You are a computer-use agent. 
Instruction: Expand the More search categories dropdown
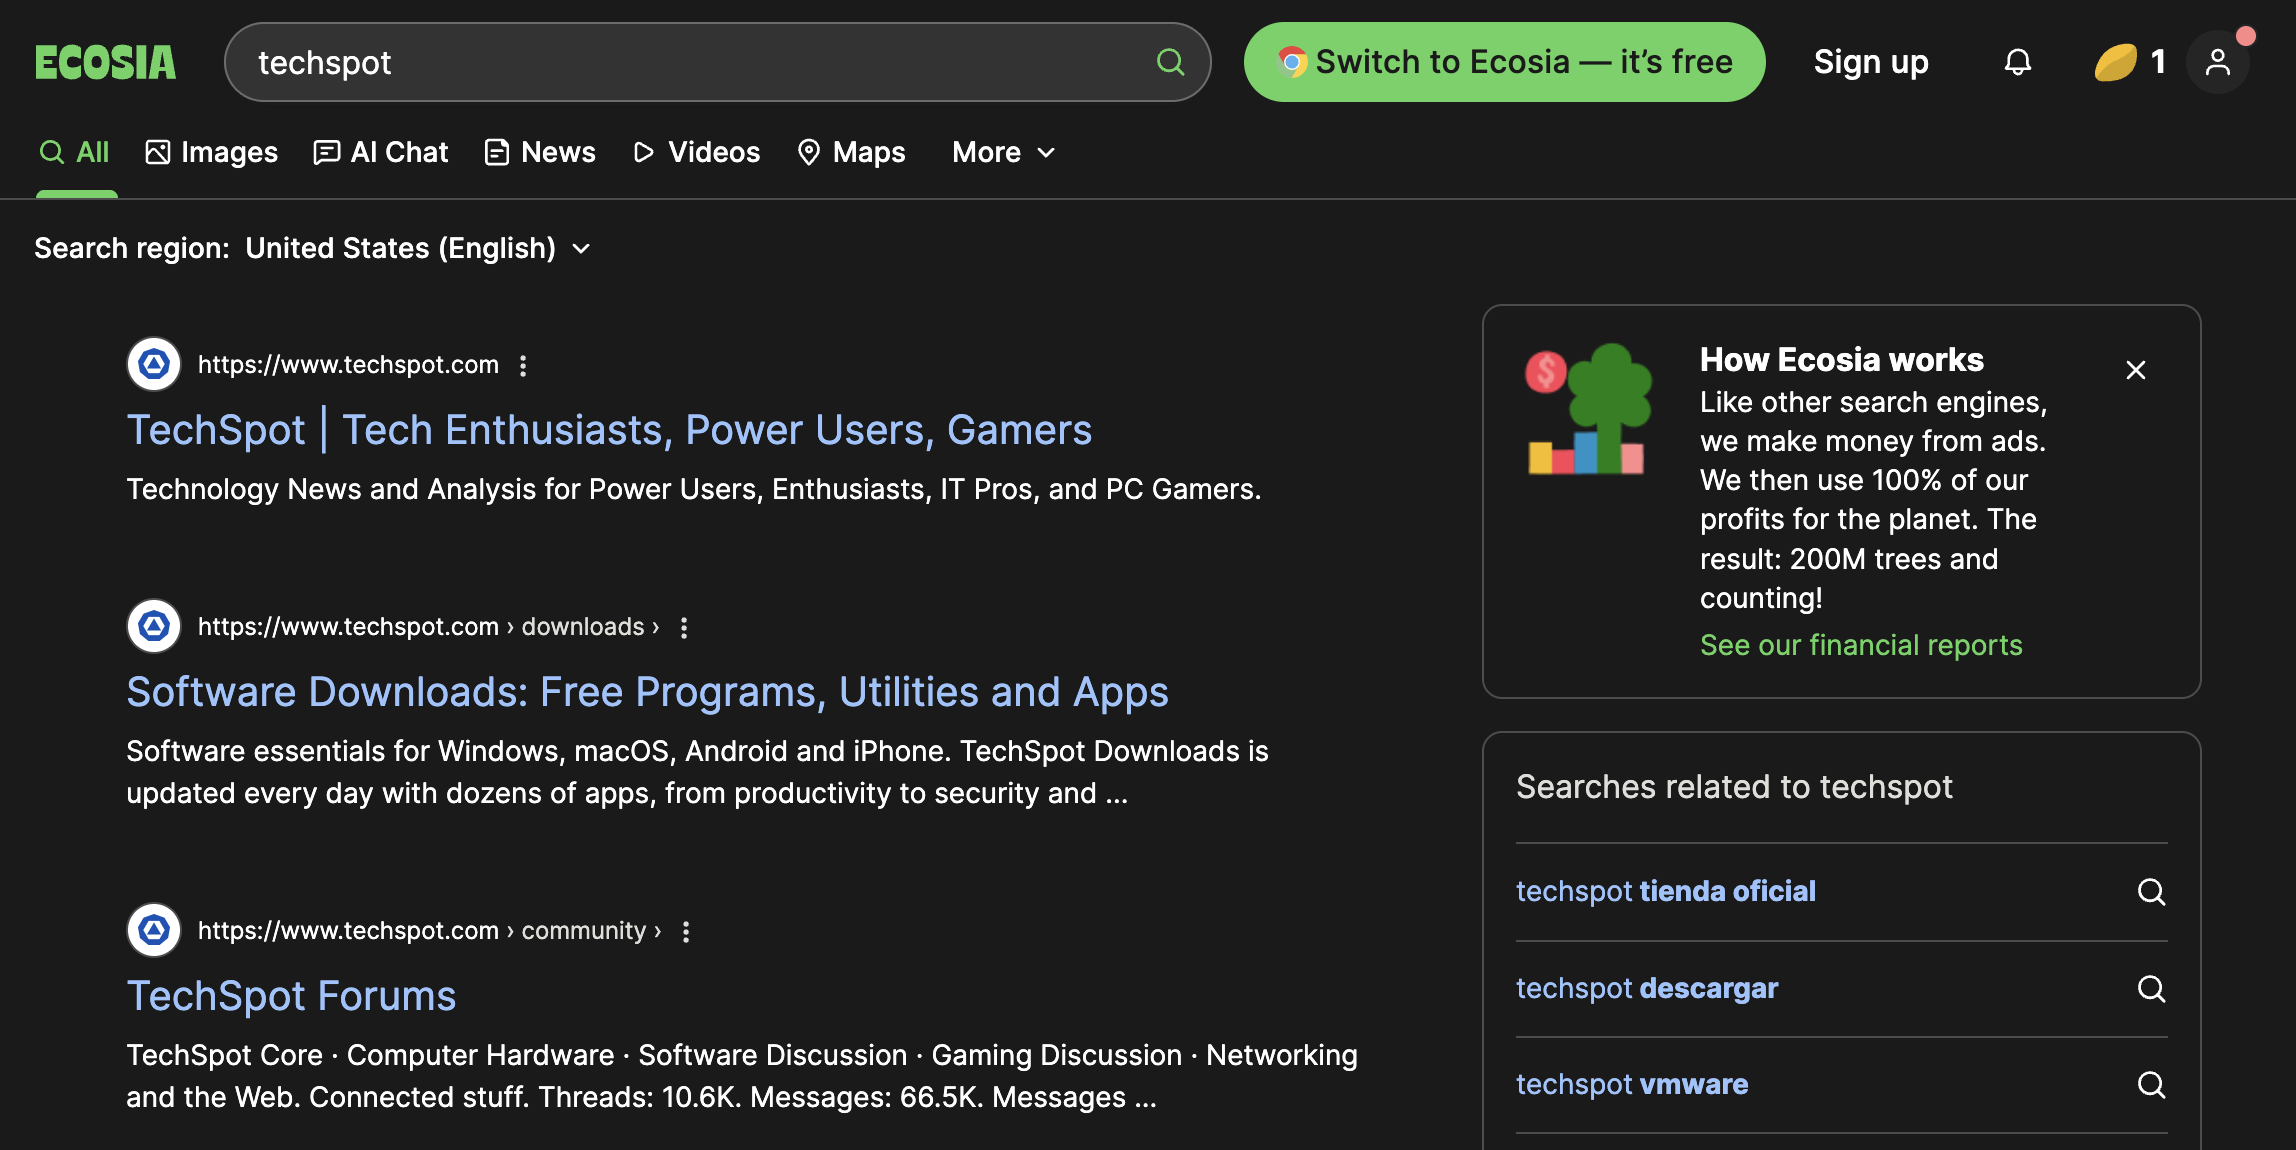(x=1004, y=152)
